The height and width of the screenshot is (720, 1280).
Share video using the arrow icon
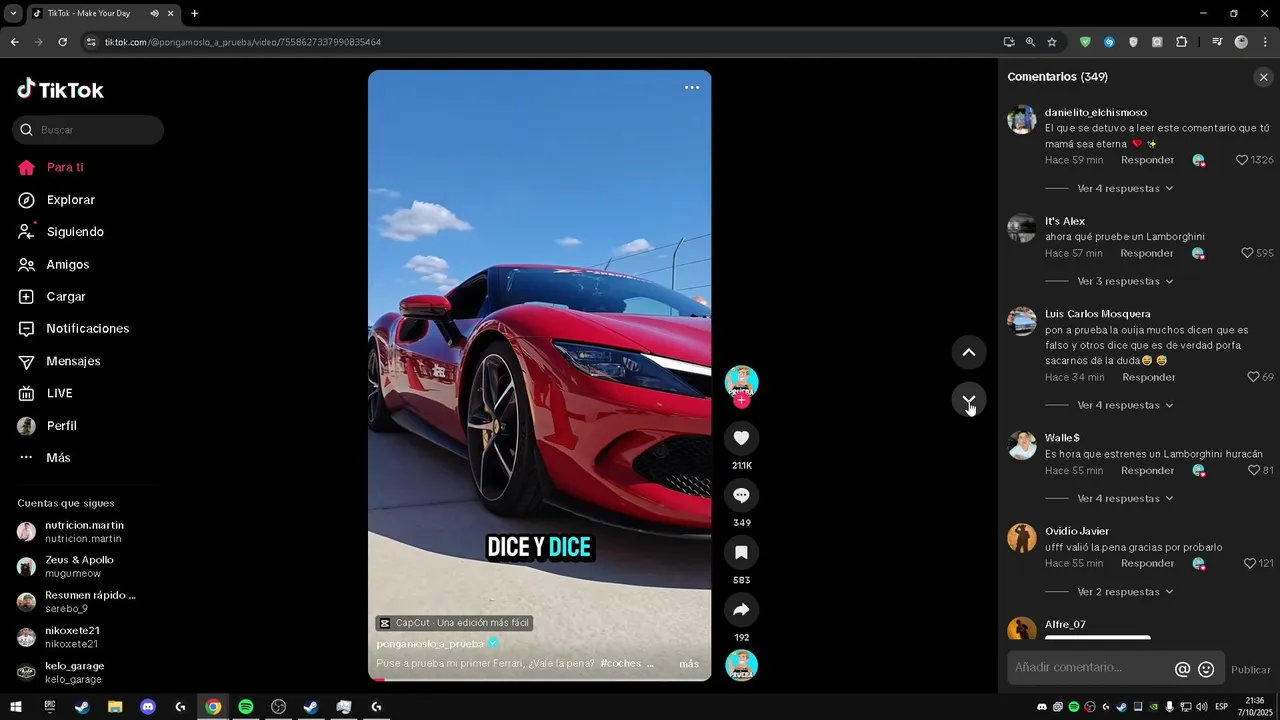(x=741, y=609)
